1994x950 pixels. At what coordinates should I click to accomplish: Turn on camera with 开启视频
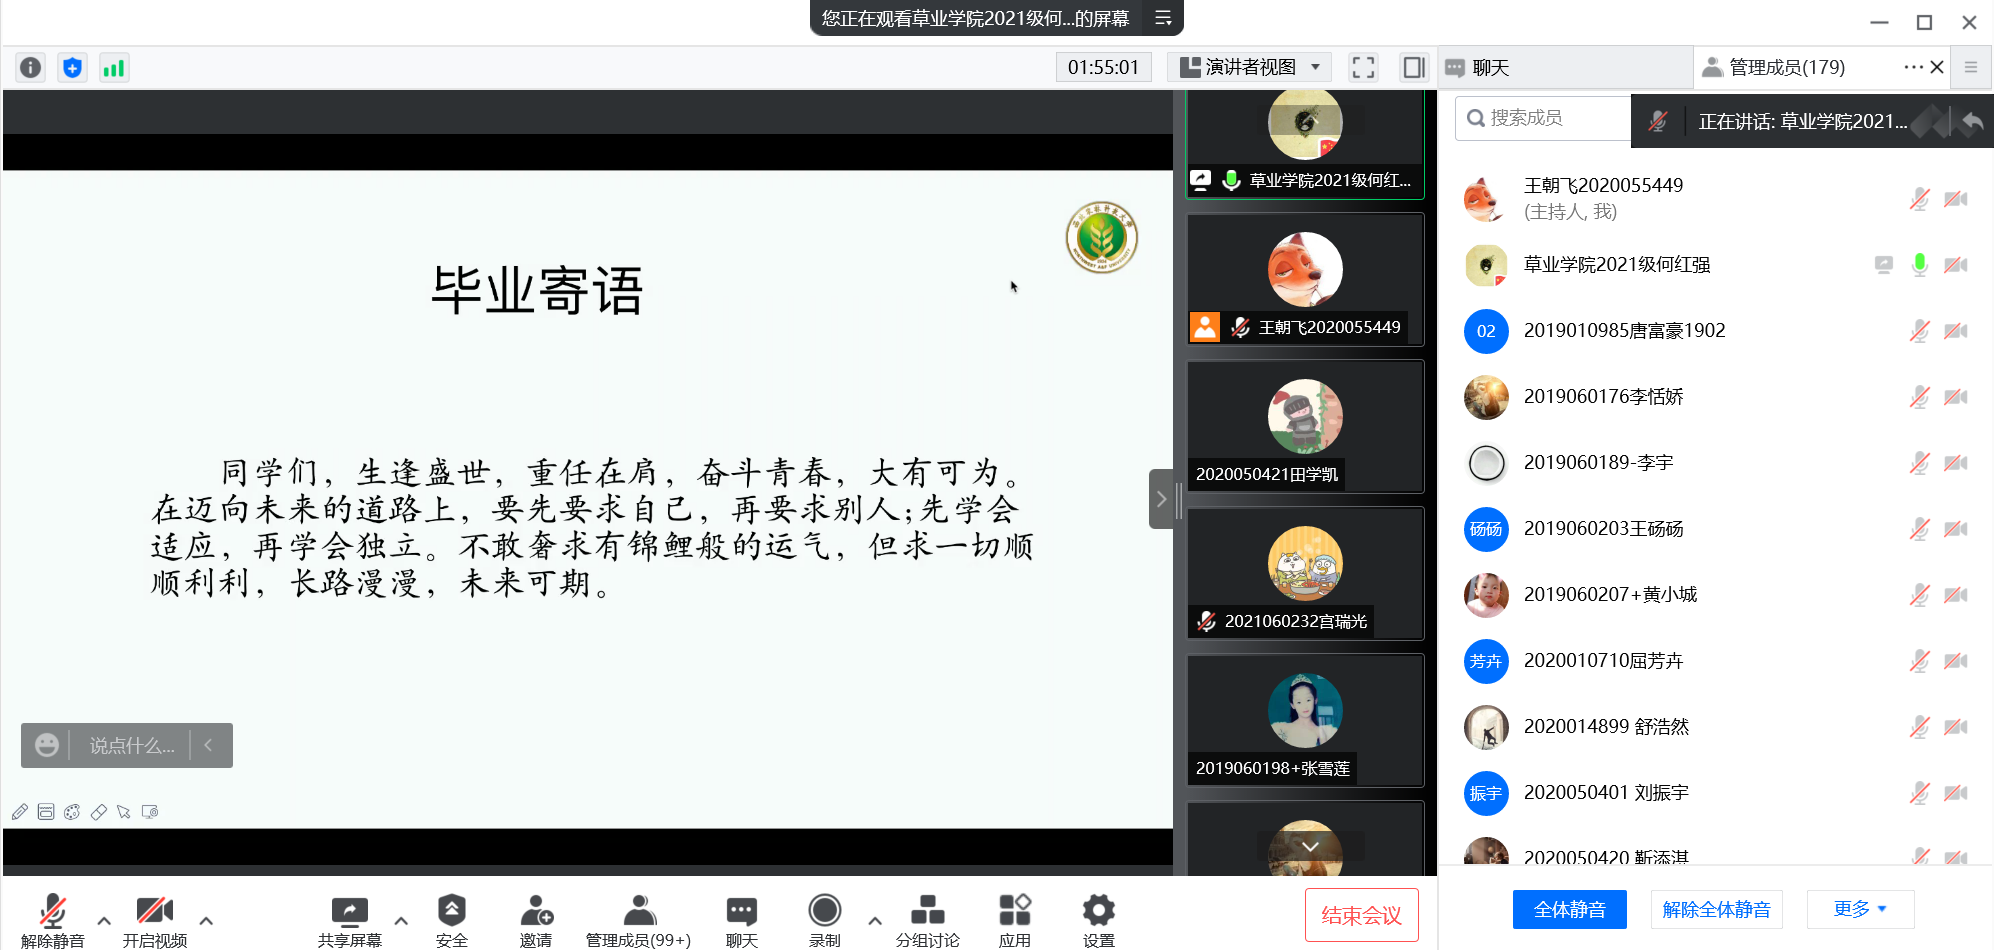tap(154, 915)
